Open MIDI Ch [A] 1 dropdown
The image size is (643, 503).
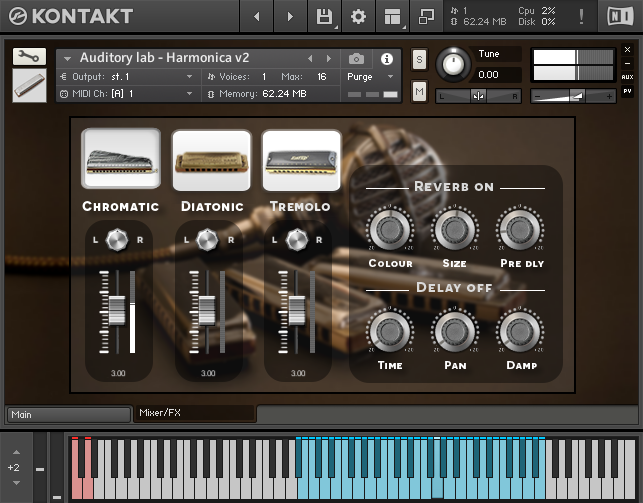pos(126,94)
